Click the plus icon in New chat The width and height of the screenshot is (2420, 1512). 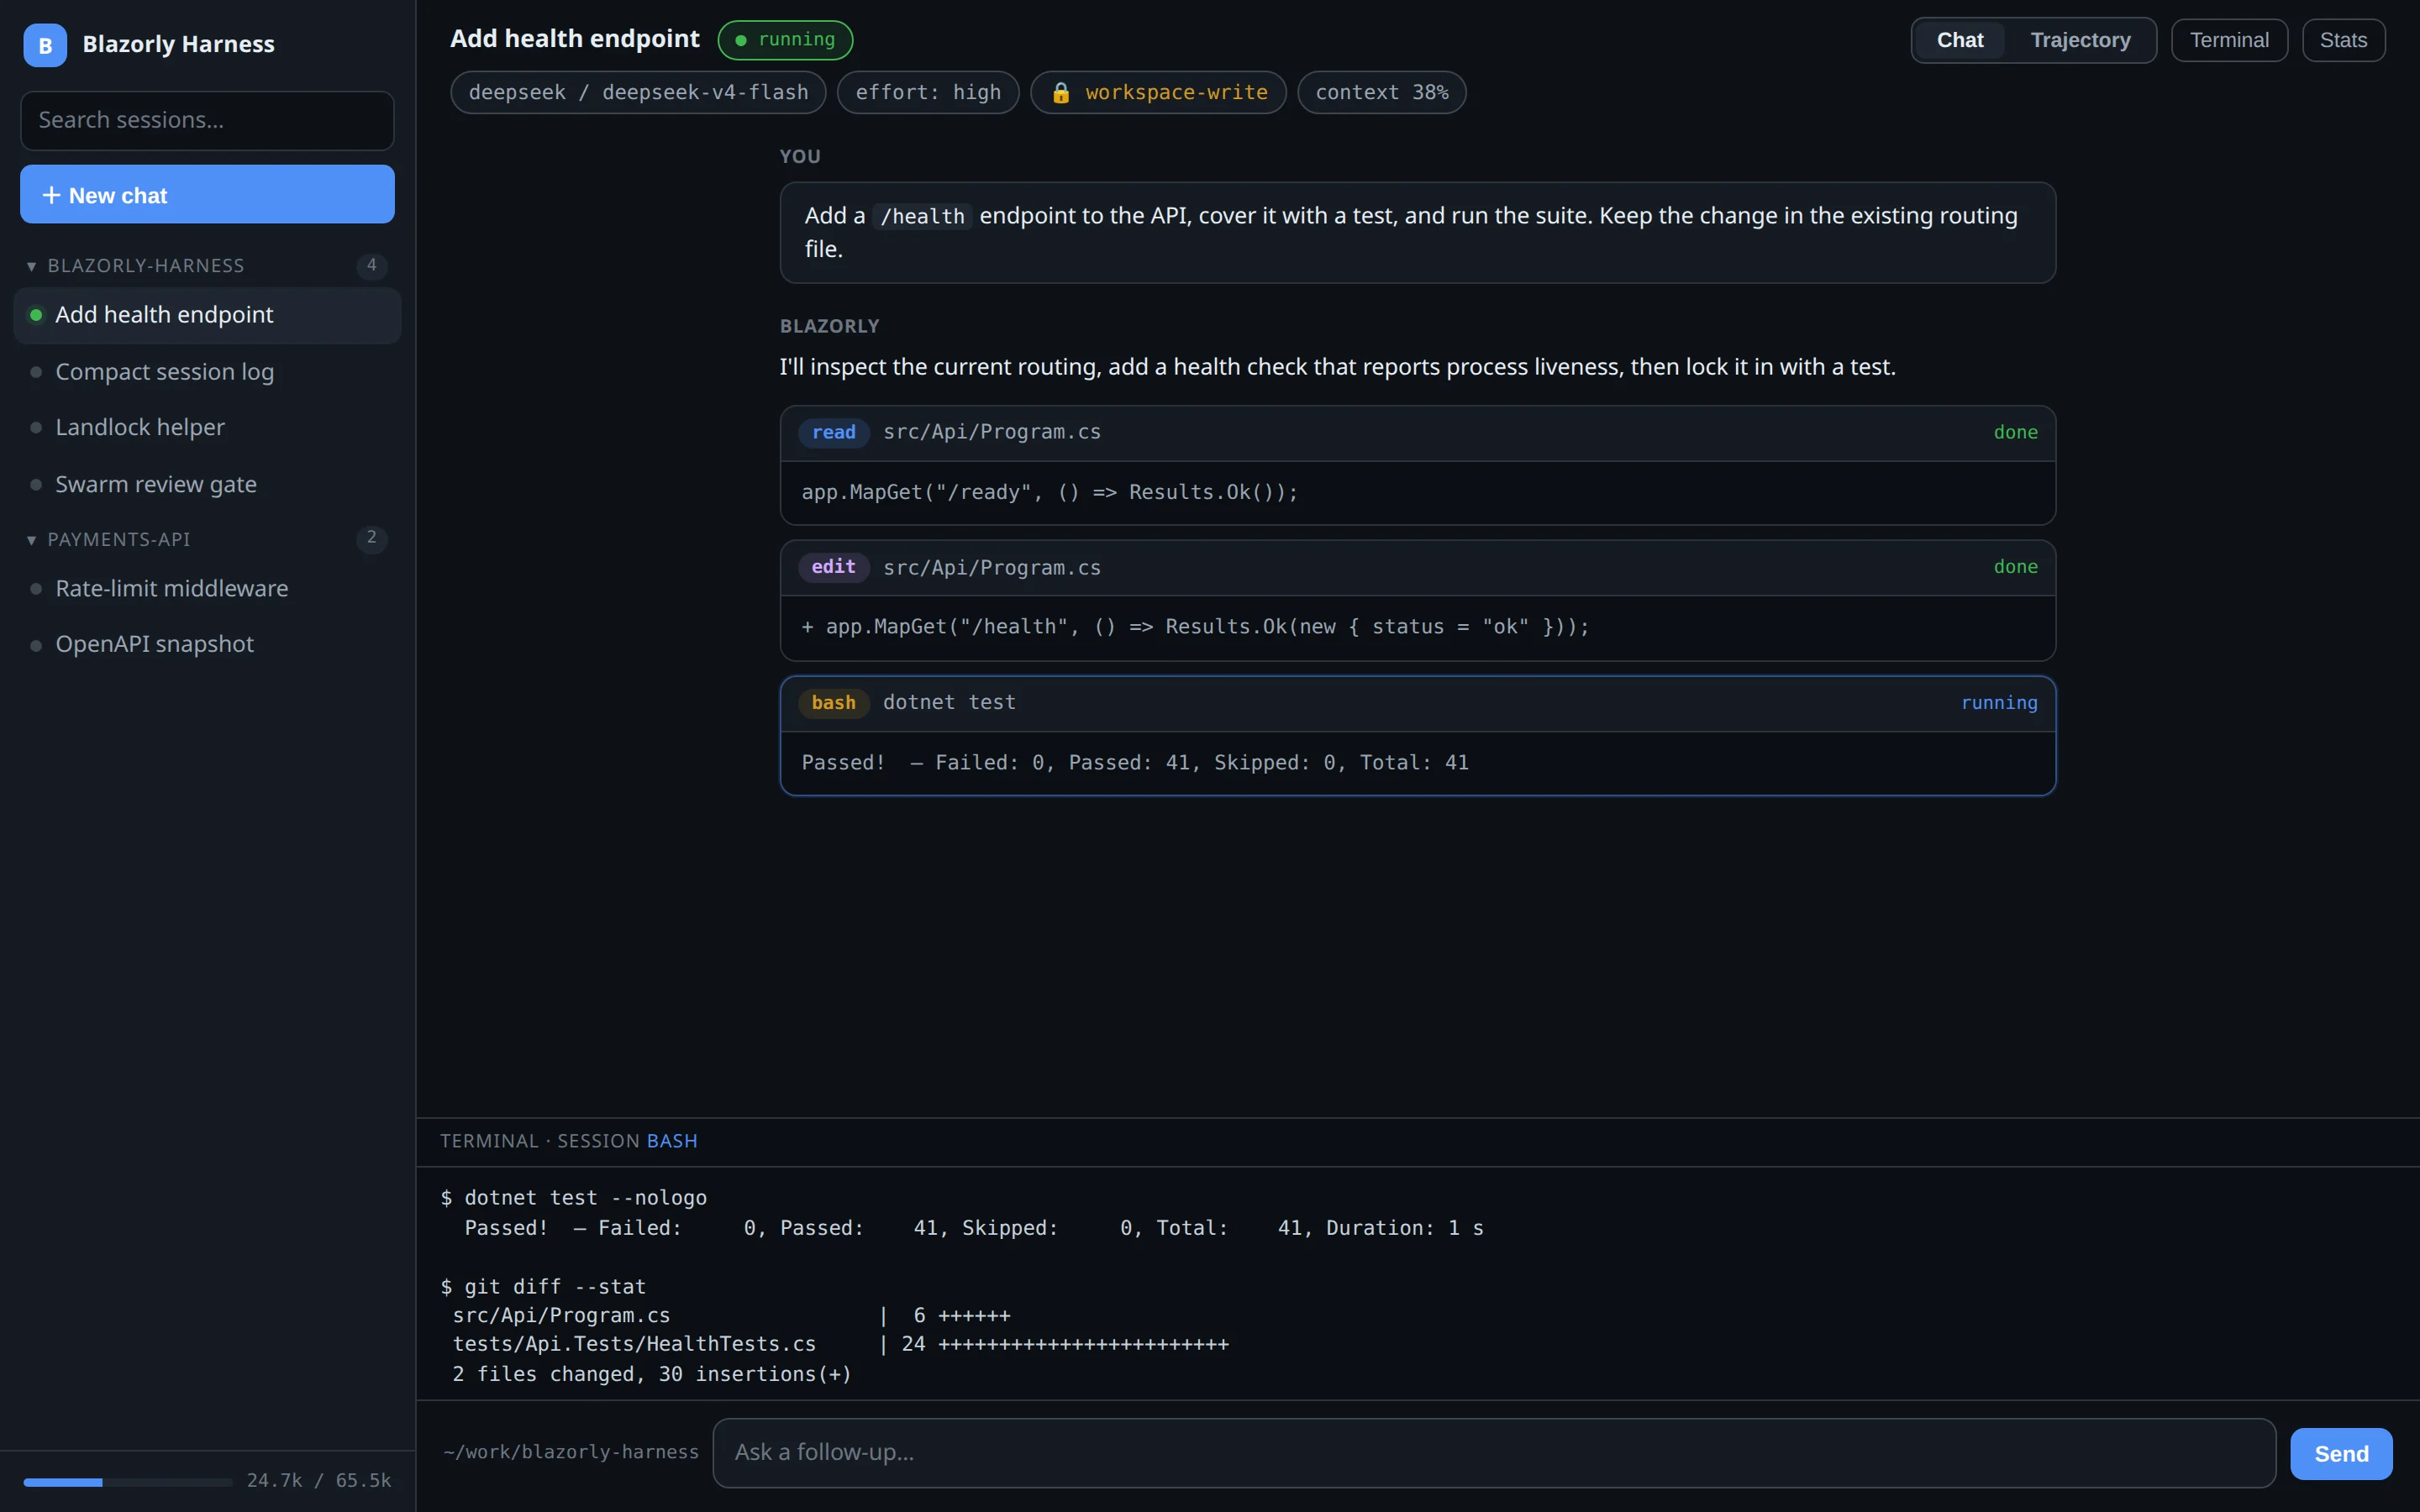tap(51, 195)
